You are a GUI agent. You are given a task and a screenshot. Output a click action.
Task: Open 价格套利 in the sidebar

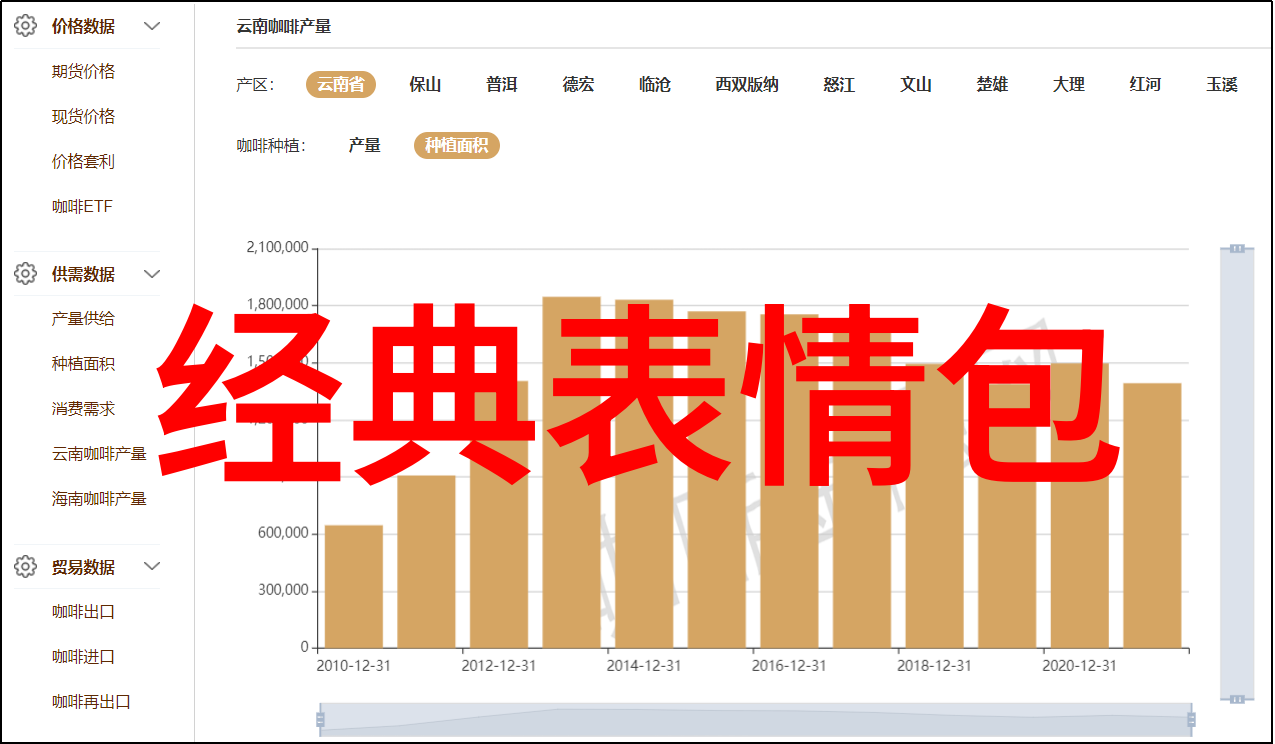coord(84,162)
